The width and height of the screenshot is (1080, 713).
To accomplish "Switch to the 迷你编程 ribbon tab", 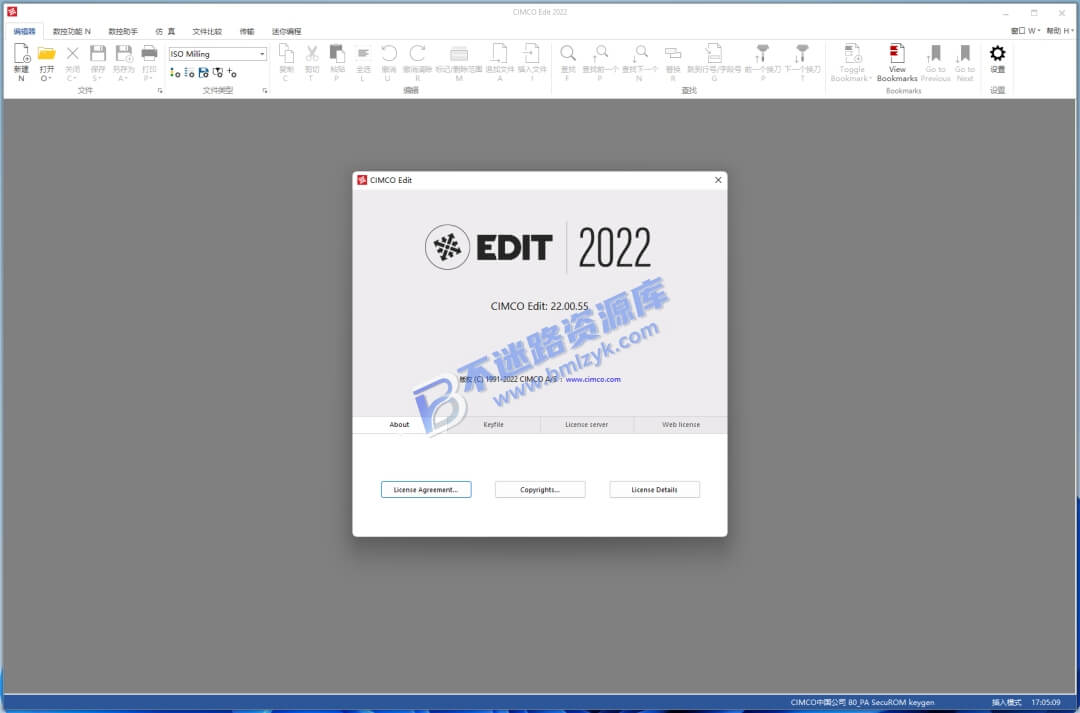I will coord(287,31).
